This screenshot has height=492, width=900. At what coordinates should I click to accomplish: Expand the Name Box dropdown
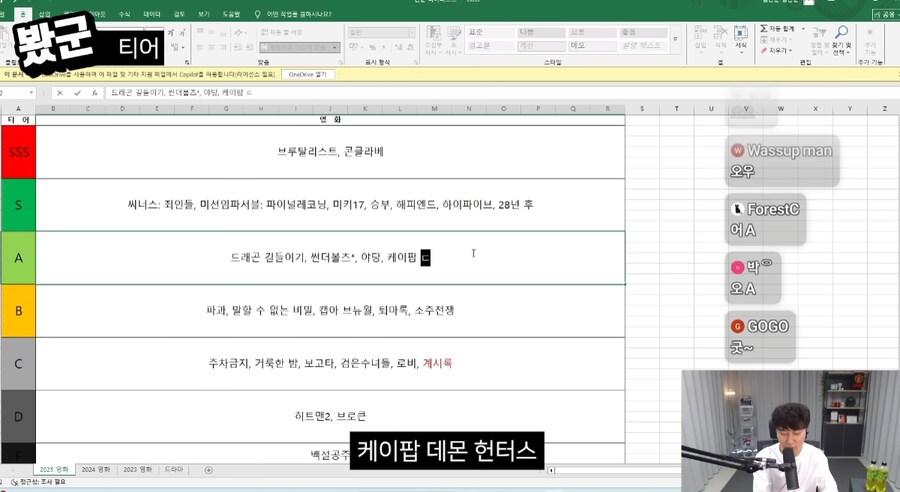31,92
